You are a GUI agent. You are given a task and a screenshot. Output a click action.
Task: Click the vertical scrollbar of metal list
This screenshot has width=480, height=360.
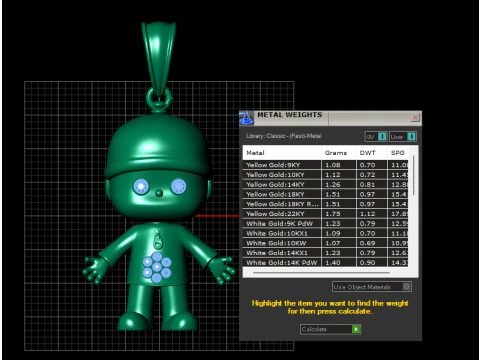(x=414, y=175)
